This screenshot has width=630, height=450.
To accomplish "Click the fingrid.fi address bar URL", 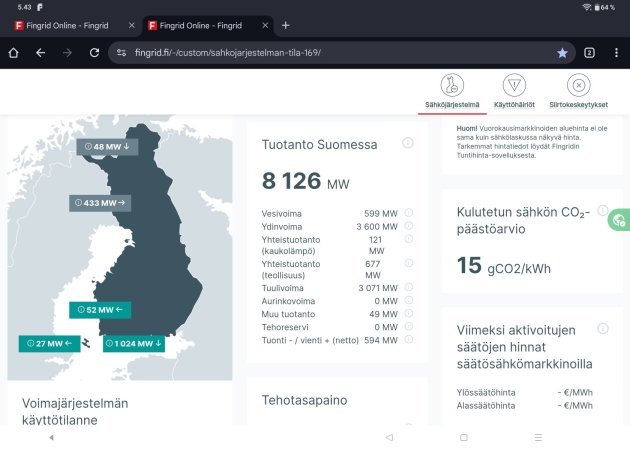I will 227,53.
